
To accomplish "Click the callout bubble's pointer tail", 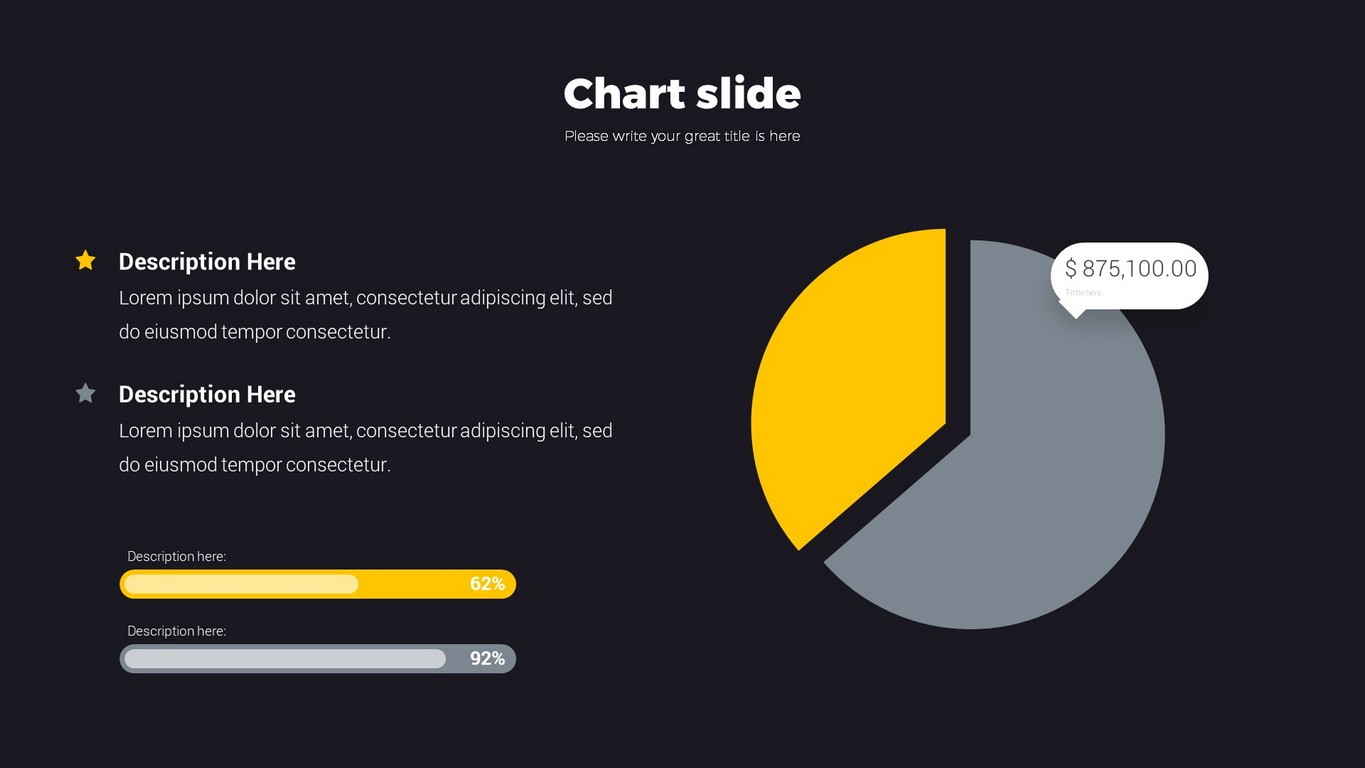I will pyautogui.click(x=1074, y=312).
